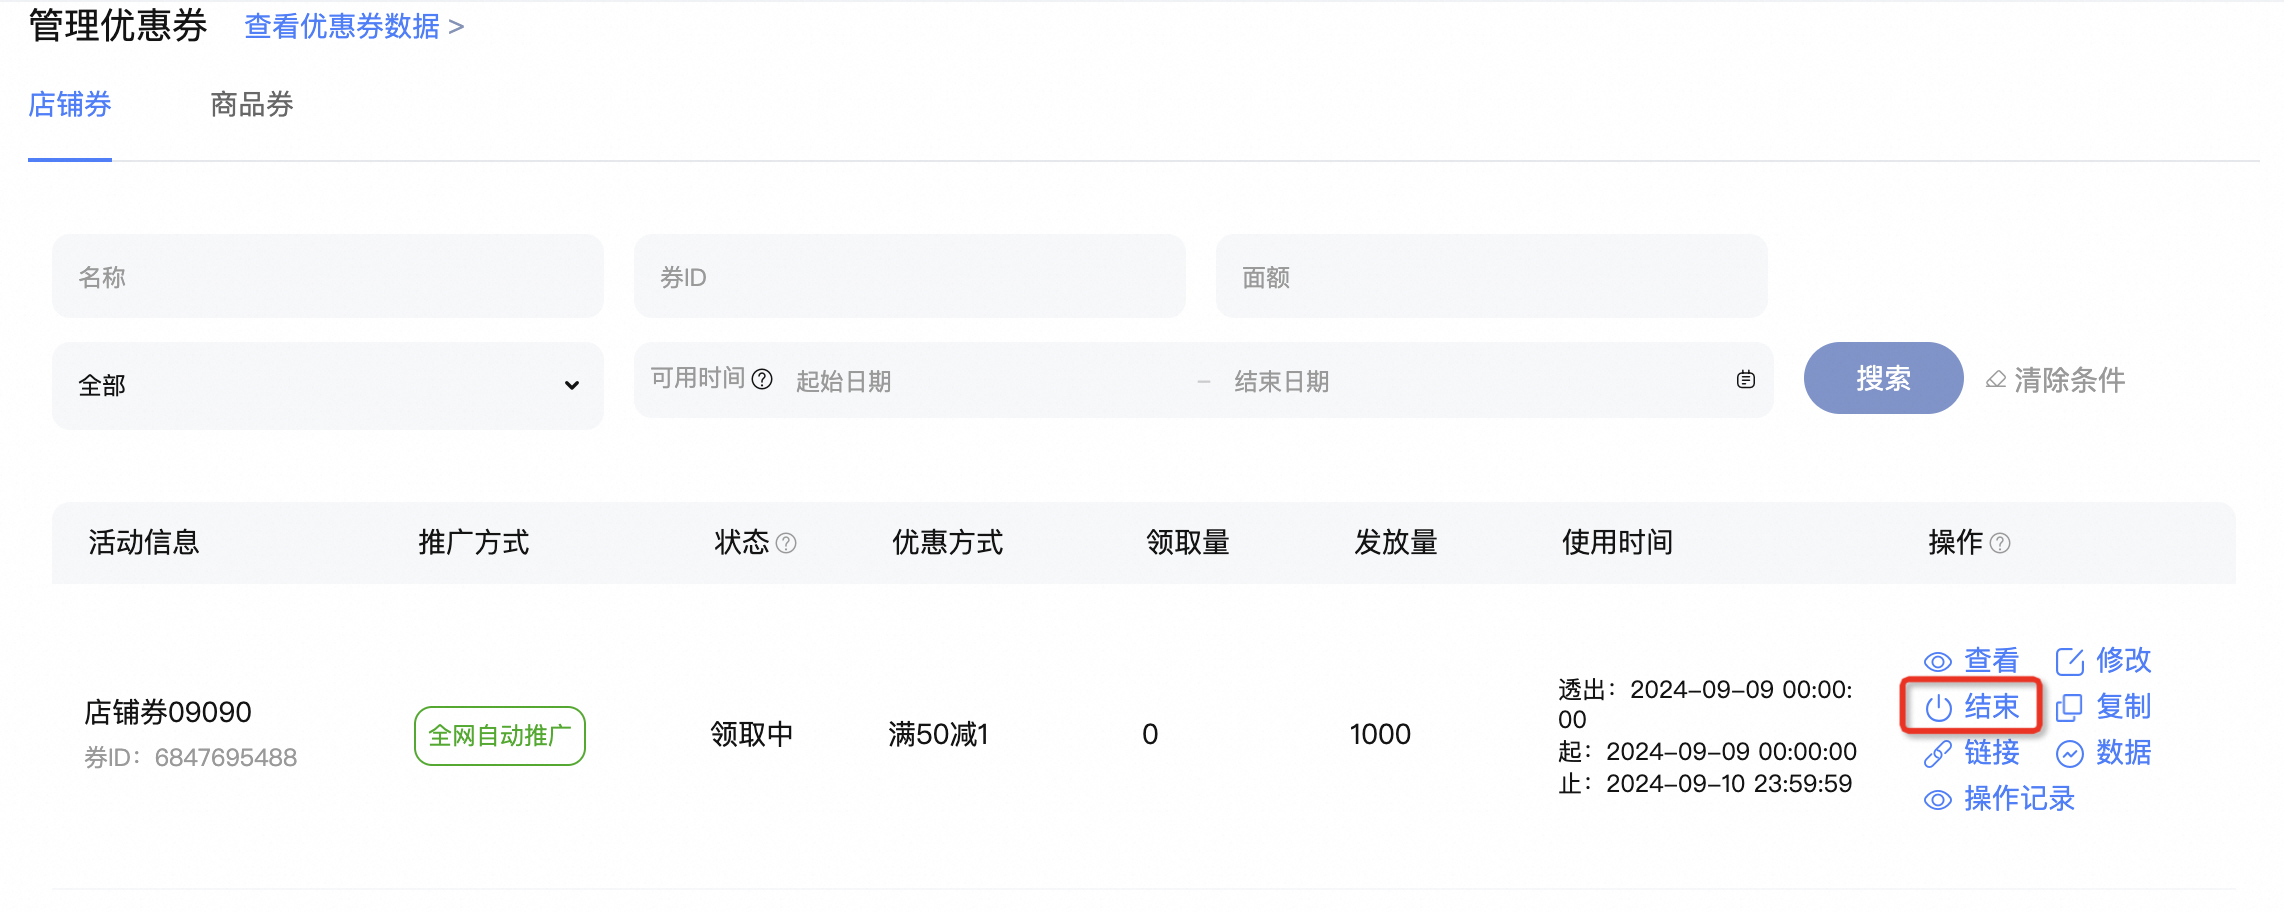
Task: Click the 发放量 column header
Action: pyautogui.click(x=1396, y=543)
